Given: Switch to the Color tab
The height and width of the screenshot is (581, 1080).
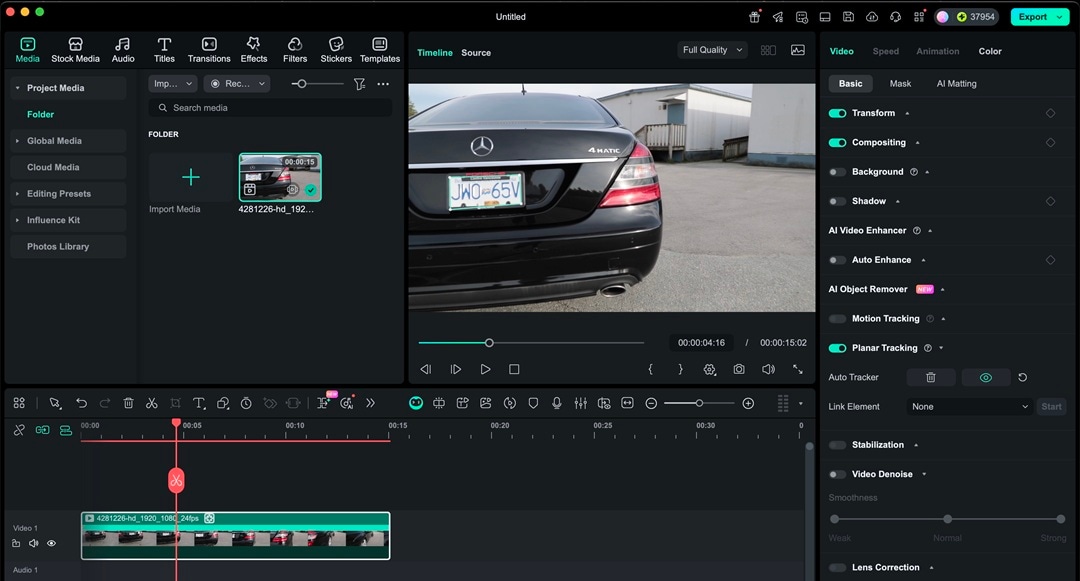Looking at the screenshot, I should point(990,51).
